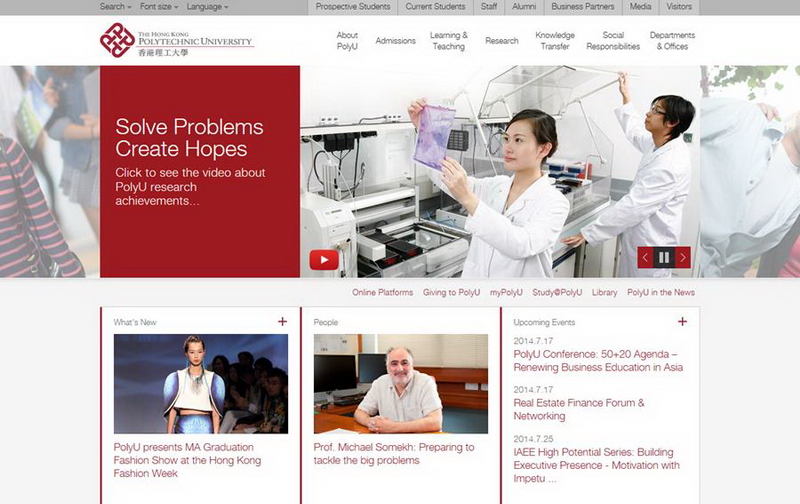Open the MA Graduation Fashion Show article link

click(187, 460)
